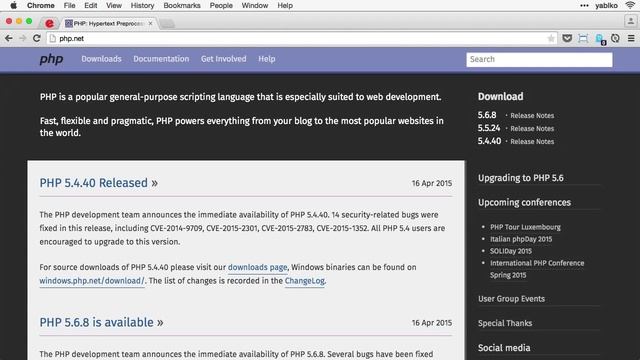640x360 pixels.
Task: Open the Chrome hamburger menu
Action: tap(631, 38)
